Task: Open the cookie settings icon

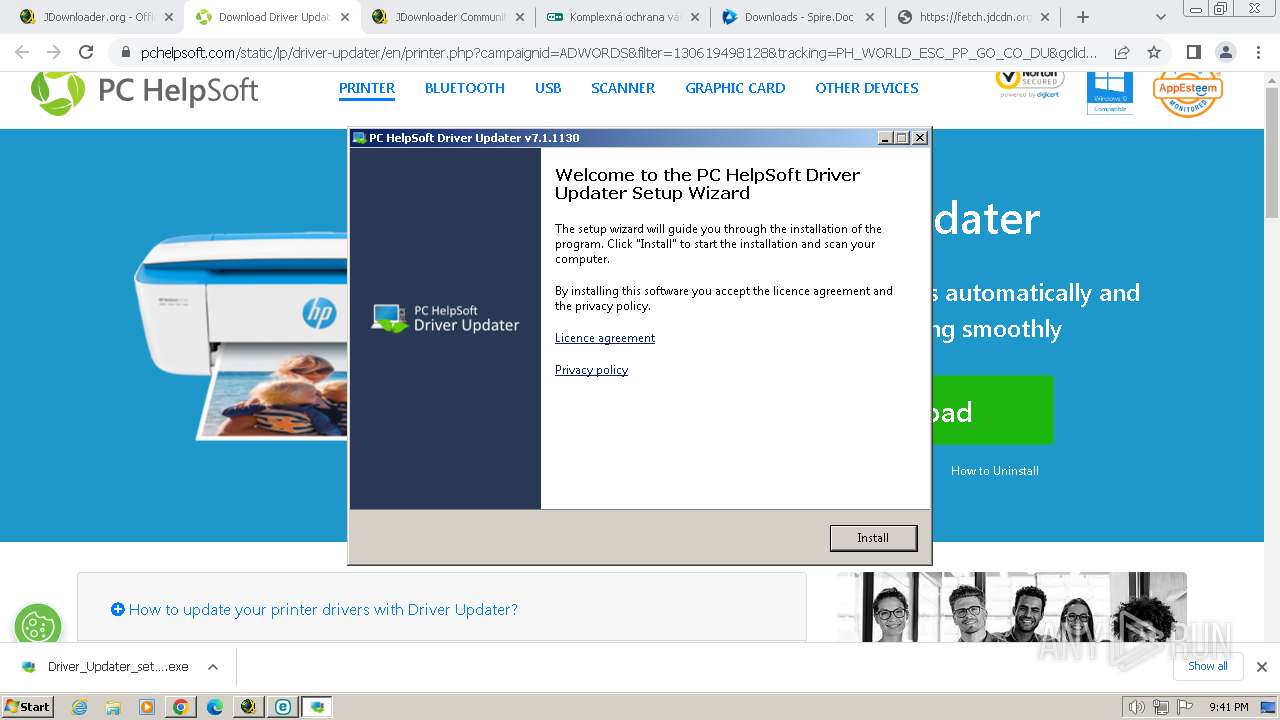Action: [x=37, y=626]
